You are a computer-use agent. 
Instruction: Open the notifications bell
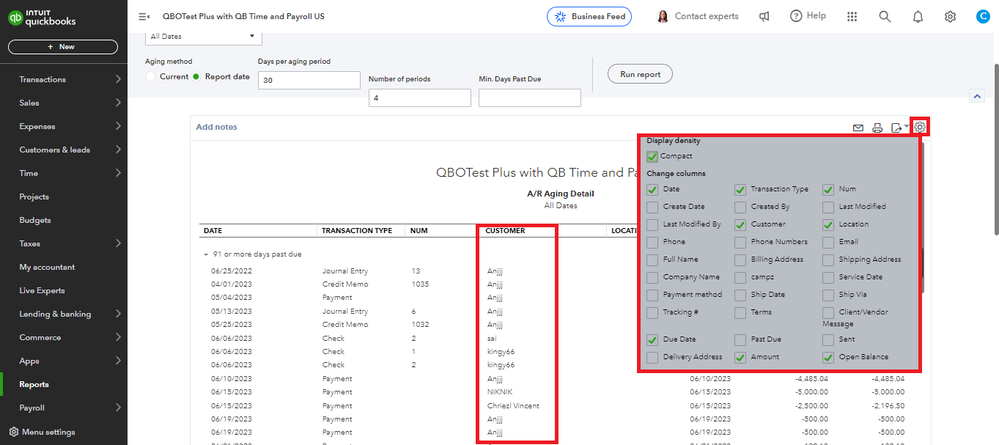coord(917,17)
